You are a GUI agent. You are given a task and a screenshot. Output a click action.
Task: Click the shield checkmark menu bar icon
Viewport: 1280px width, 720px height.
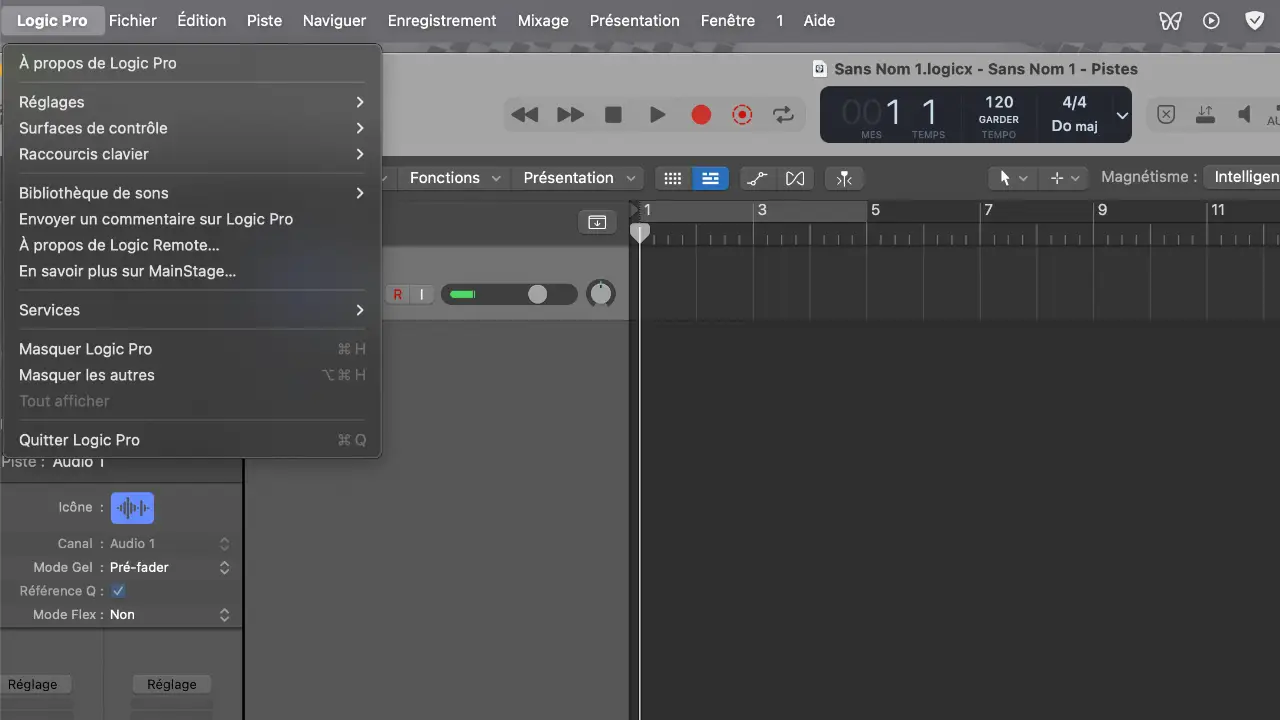pos(1254,20)
